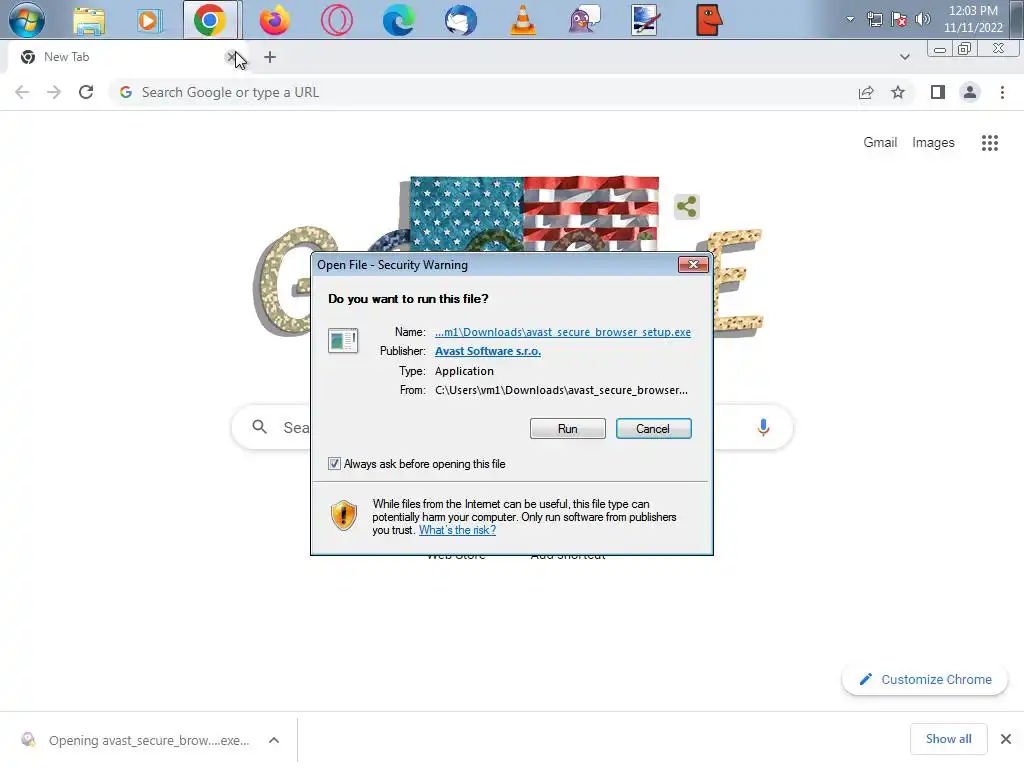Launch VLC media player from taskbar

point(522,20)
